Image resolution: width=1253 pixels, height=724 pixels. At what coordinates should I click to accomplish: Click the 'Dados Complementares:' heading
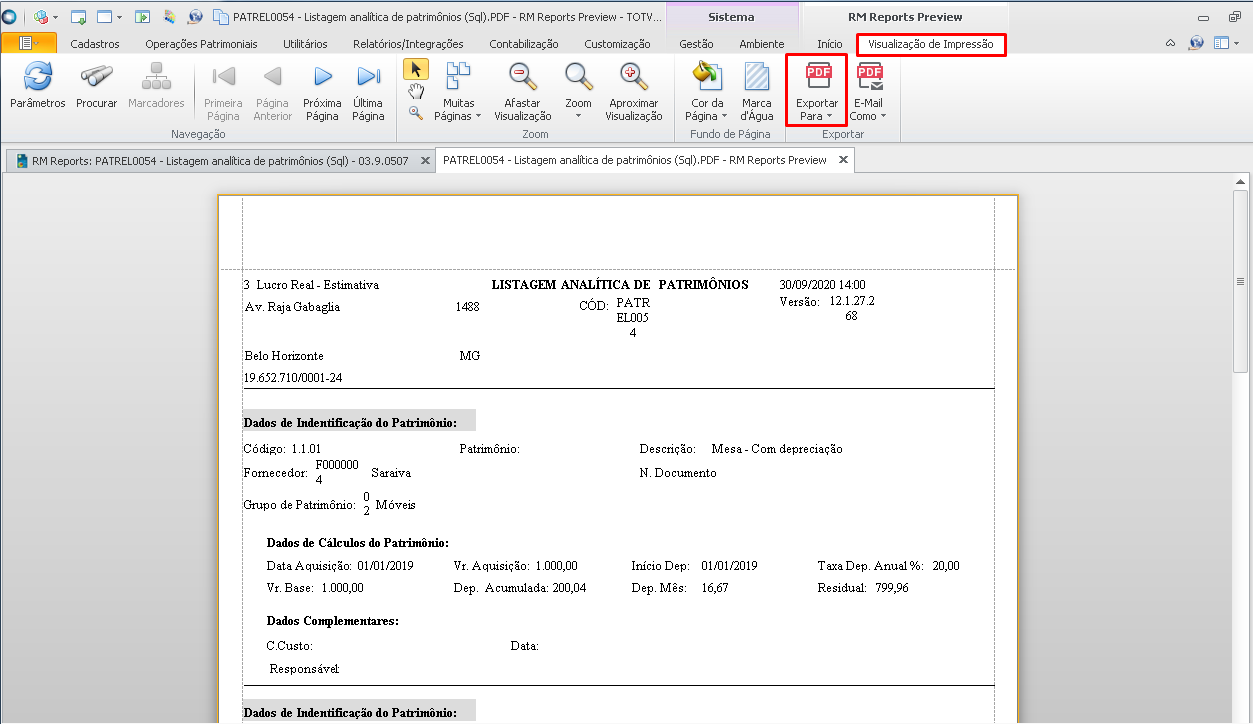click(x=333, y=621)
